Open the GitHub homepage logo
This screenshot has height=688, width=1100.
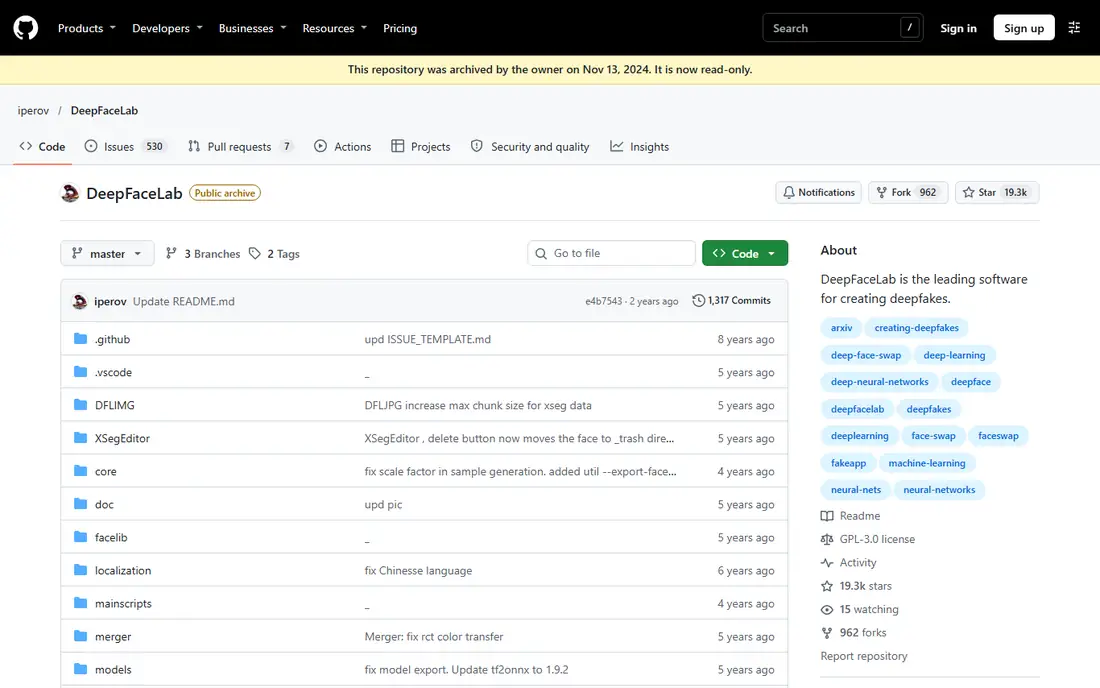26,28
